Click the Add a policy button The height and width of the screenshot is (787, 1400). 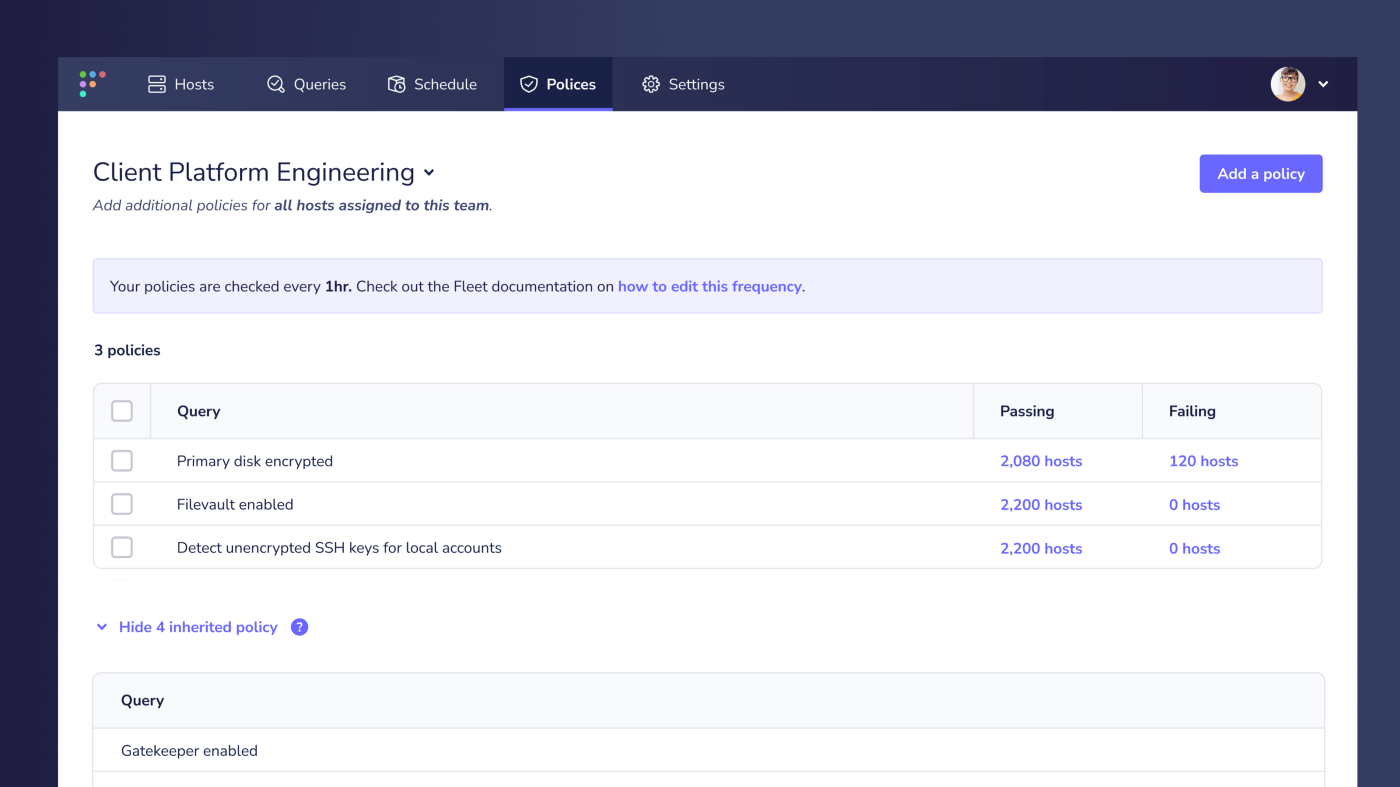[1261, 173]
